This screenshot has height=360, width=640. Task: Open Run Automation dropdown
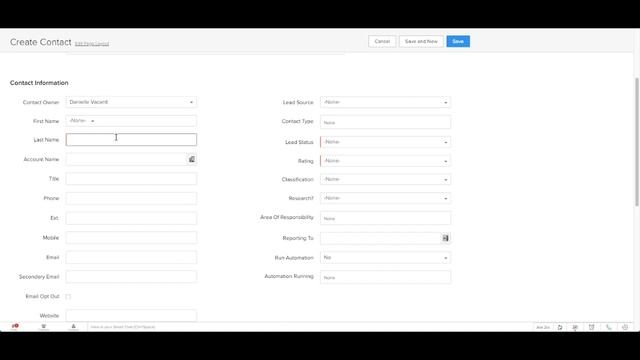point(385,258)
